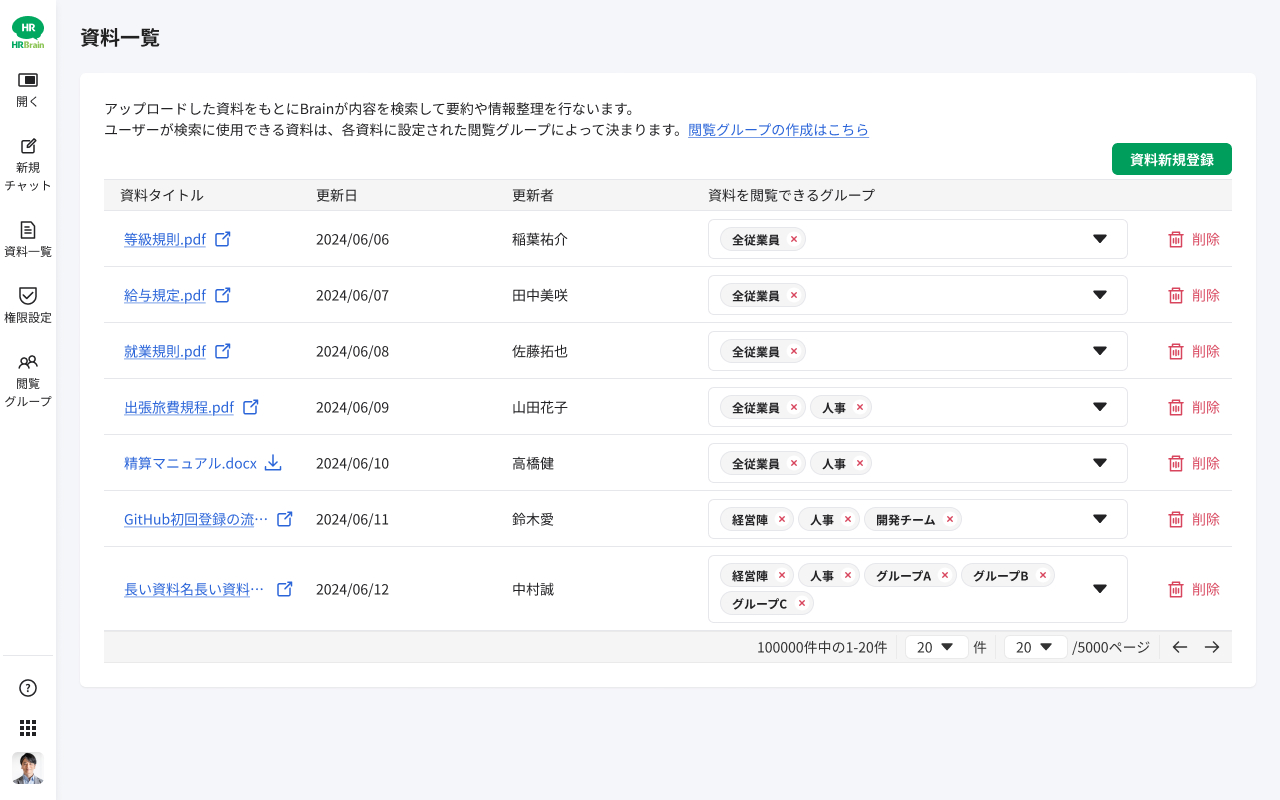Open the 閲覧グループの作成はこちら link
Image resolution: width=1280 pixels, height=800 pixels.
point(778,130)
